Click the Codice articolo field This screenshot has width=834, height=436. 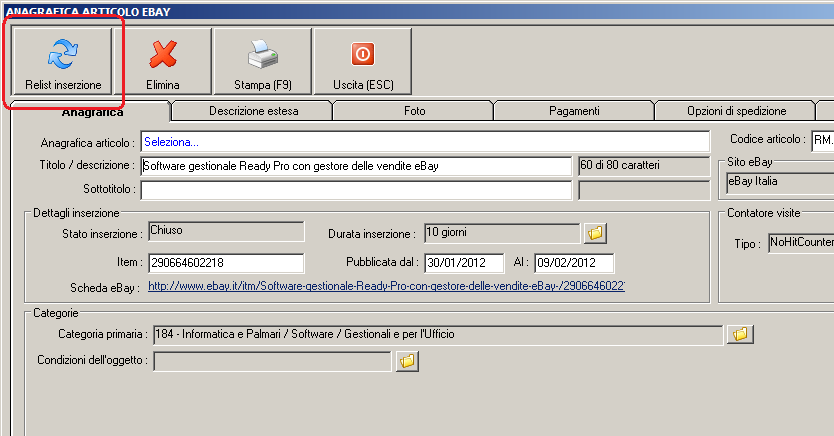click(x=822, y=140)
